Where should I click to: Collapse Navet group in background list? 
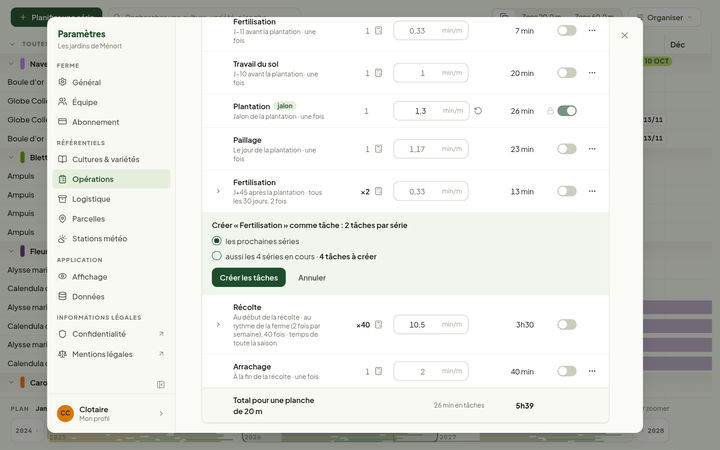11,64
